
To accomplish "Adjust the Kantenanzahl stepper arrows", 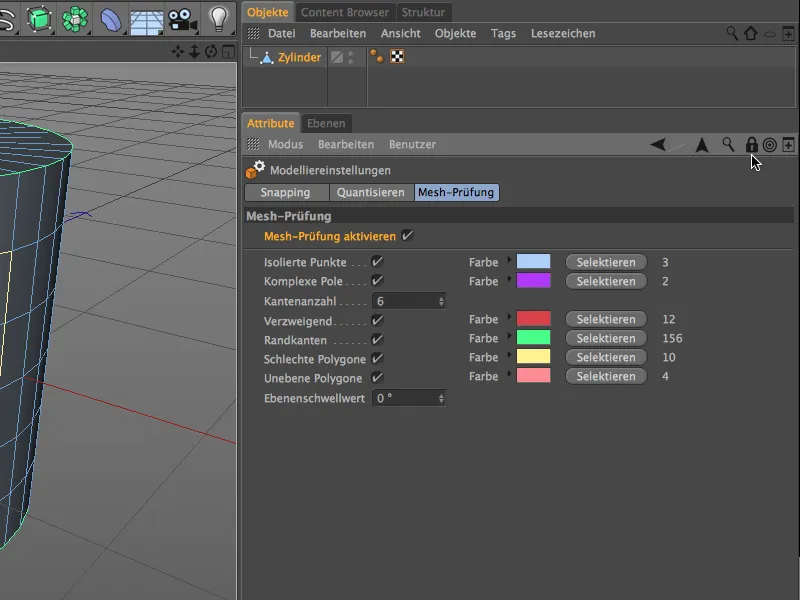I will click(x=441, y=302).
